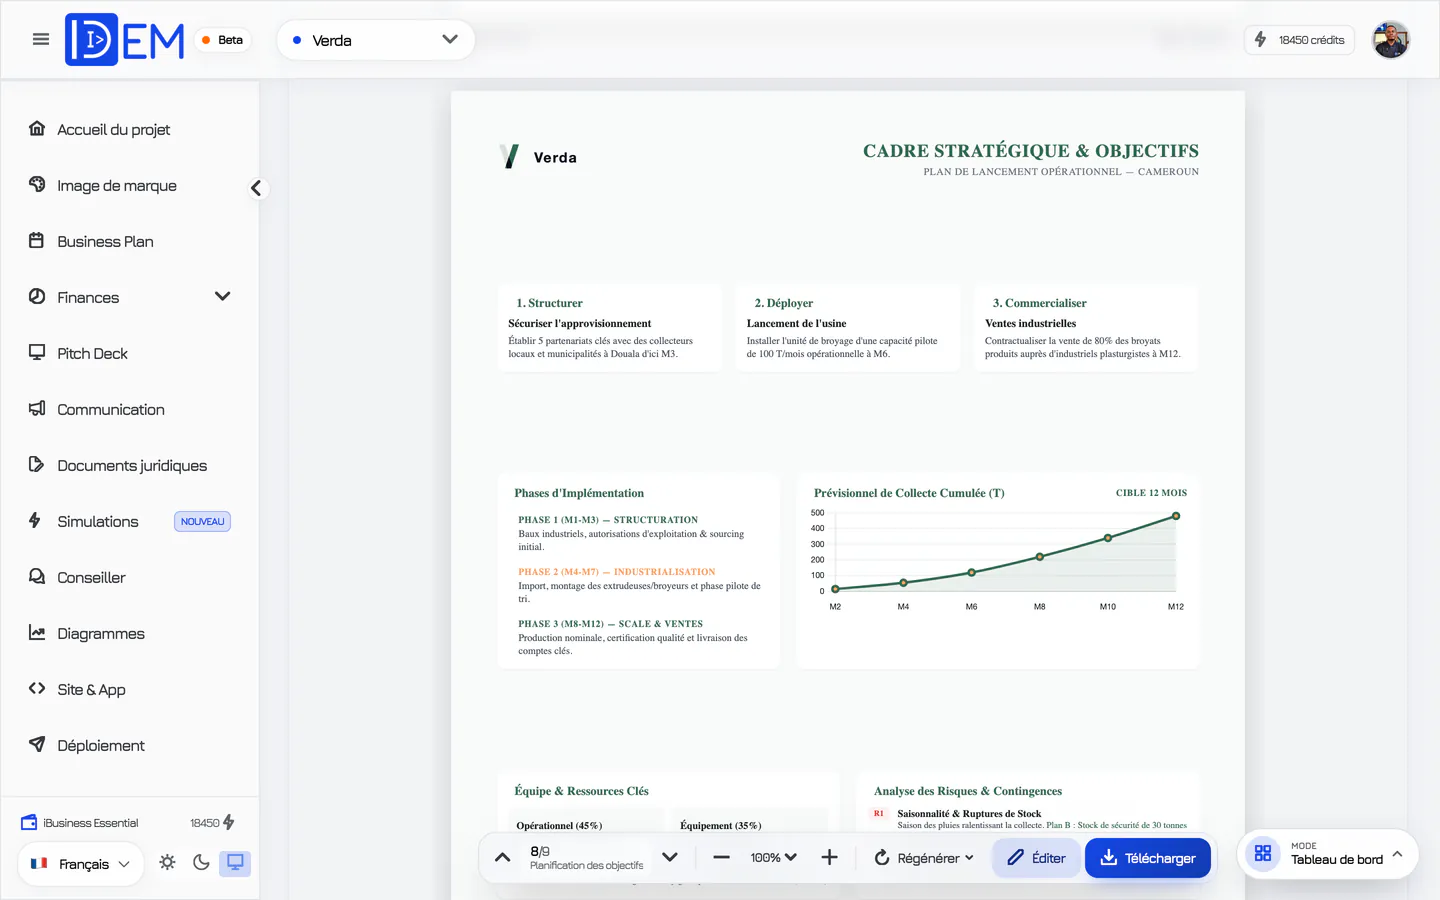Click the IDEM logo
This screenshot has width=1440, height=900.
click(x=125, y=40)
